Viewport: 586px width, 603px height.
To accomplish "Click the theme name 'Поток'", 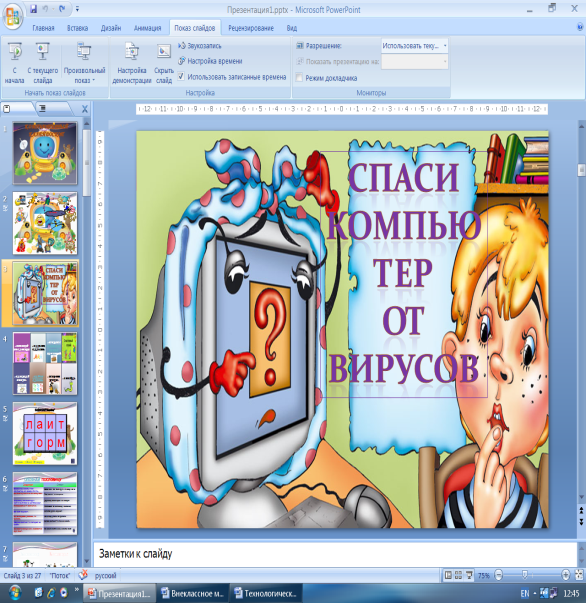I will pos(60,576).
